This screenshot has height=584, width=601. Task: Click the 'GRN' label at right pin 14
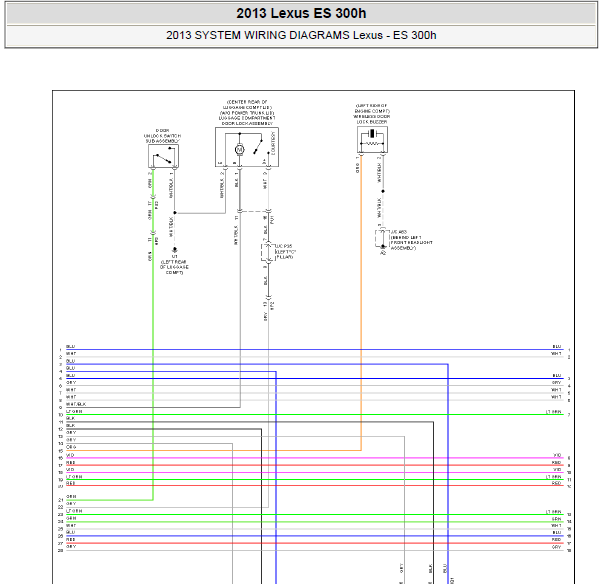pos(557,519)
